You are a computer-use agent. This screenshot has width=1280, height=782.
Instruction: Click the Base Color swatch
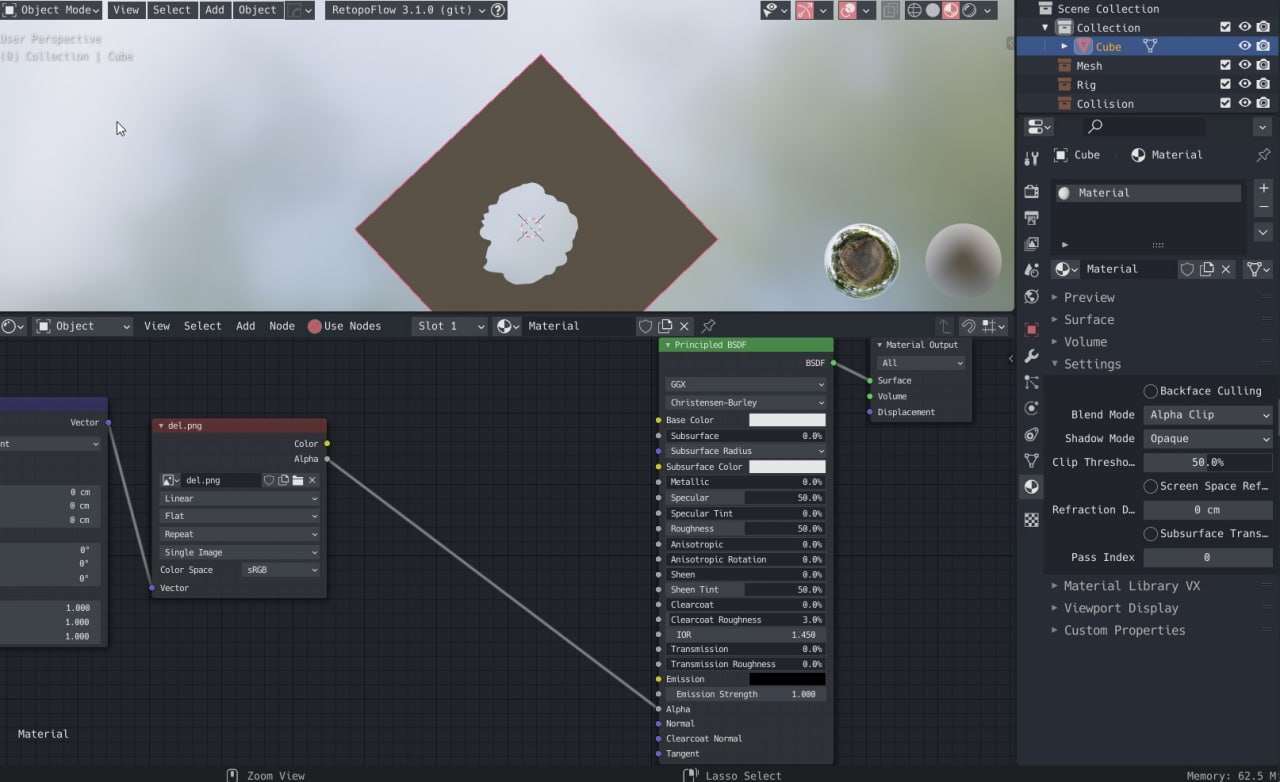[x=787, y=420]
